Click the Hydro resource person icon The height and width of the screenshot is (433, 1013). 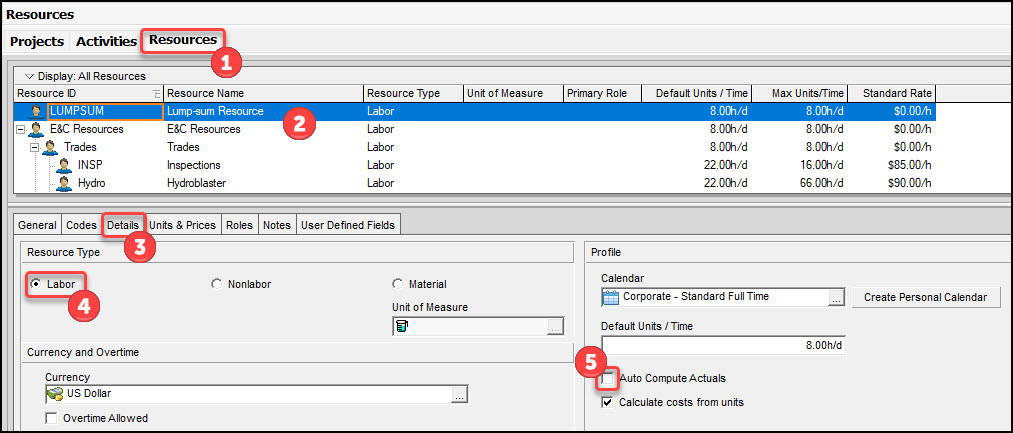pos(64,184)
